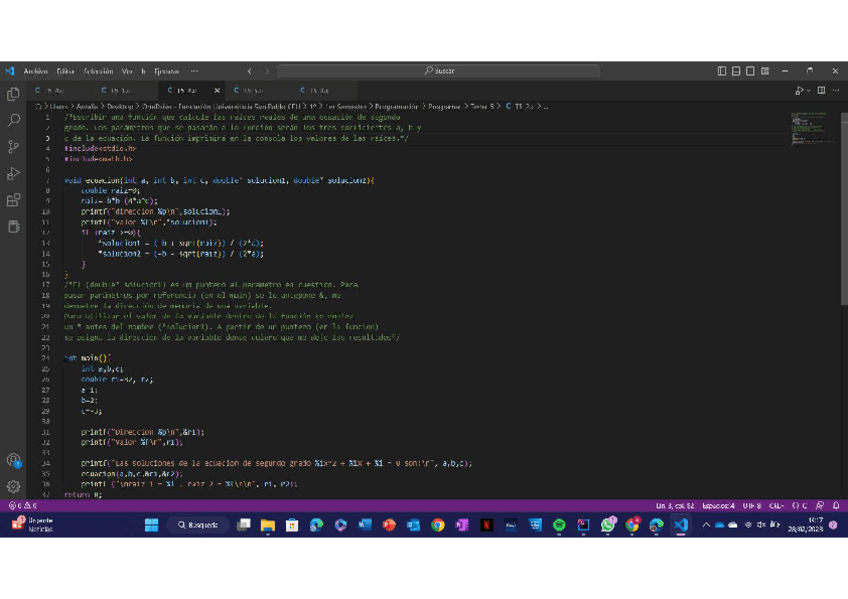
Task: Close the active editor tab
Action: coord(217,90)
